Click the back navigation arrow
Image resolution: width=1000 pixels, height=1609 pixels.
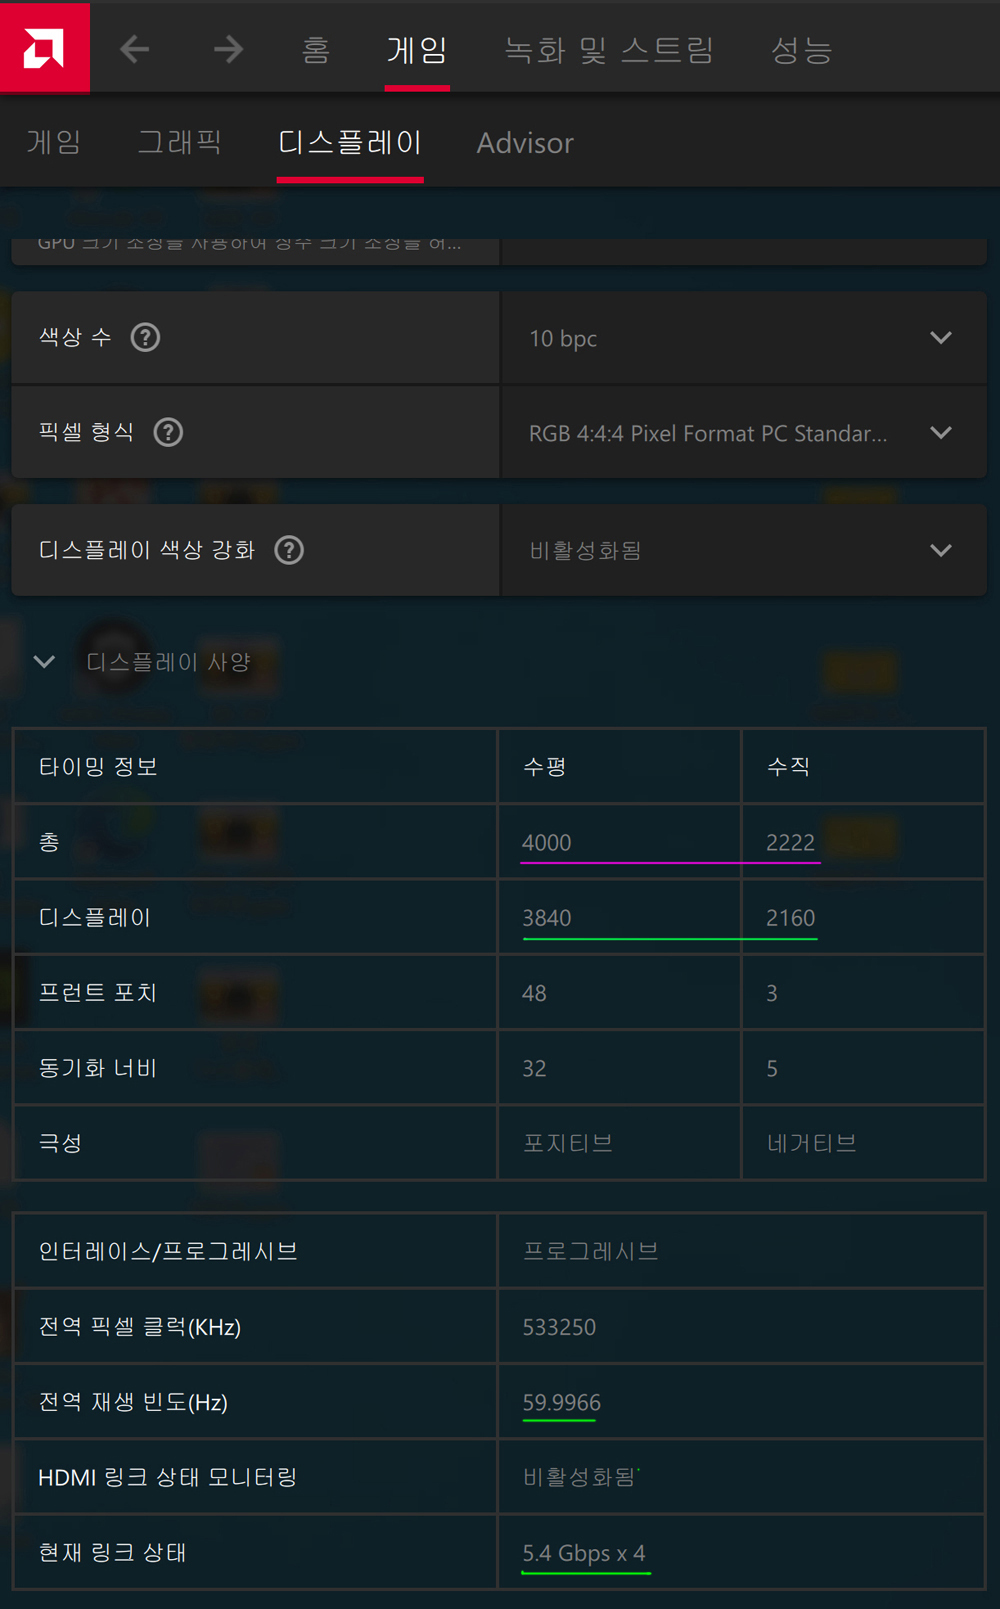(134, 48)
